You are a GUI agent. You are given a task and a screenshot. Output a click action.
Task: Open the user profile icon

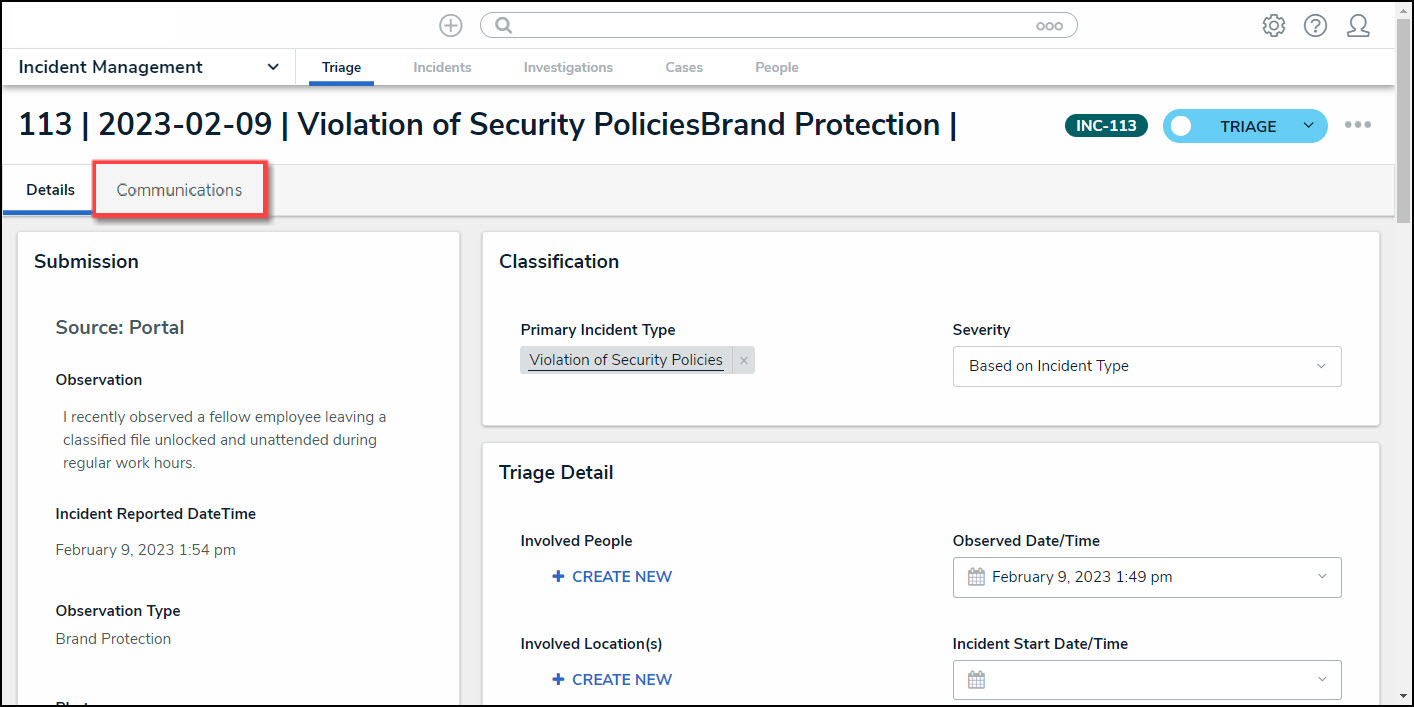pos(1357,26)
